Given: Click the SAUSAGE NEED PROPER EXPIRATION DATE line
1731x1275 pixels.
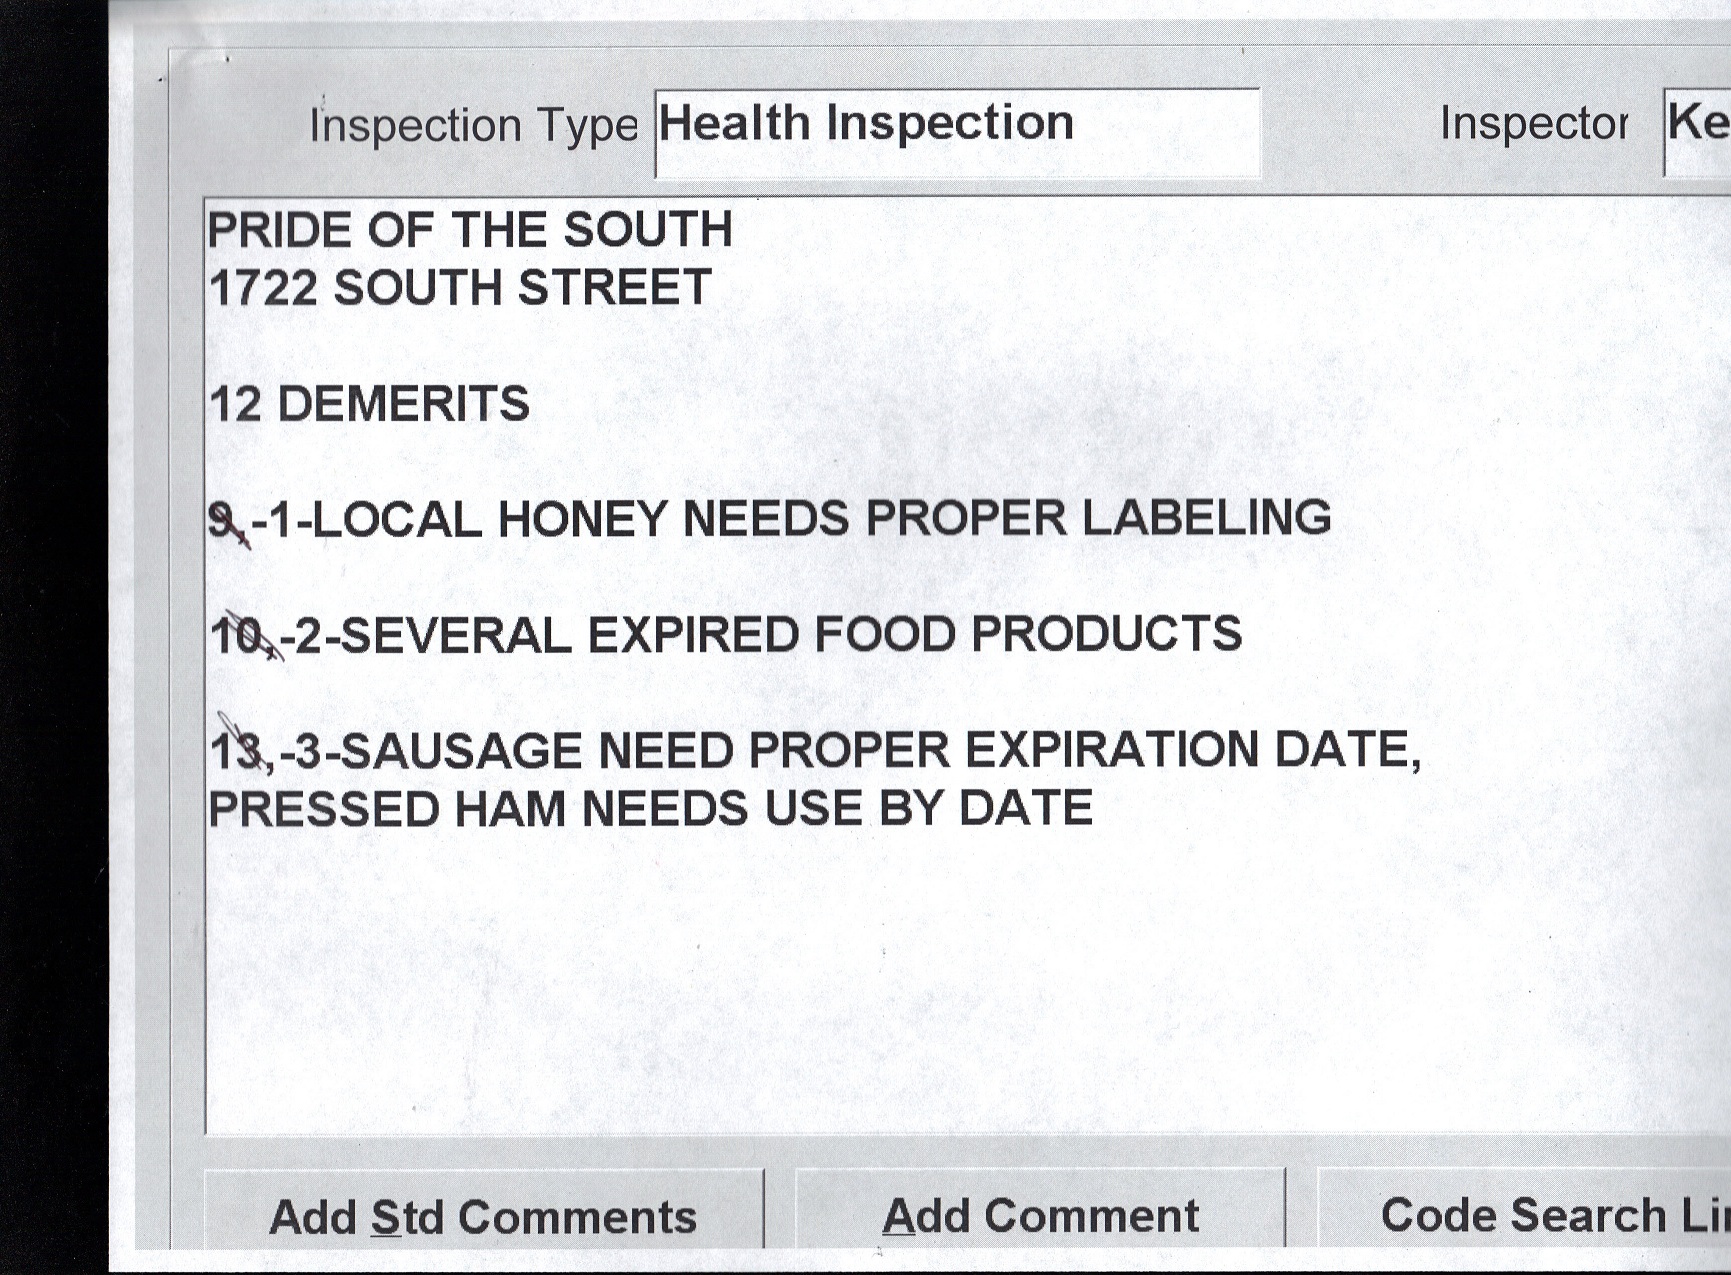Looking at the screenshot, I should click(850, 750).
